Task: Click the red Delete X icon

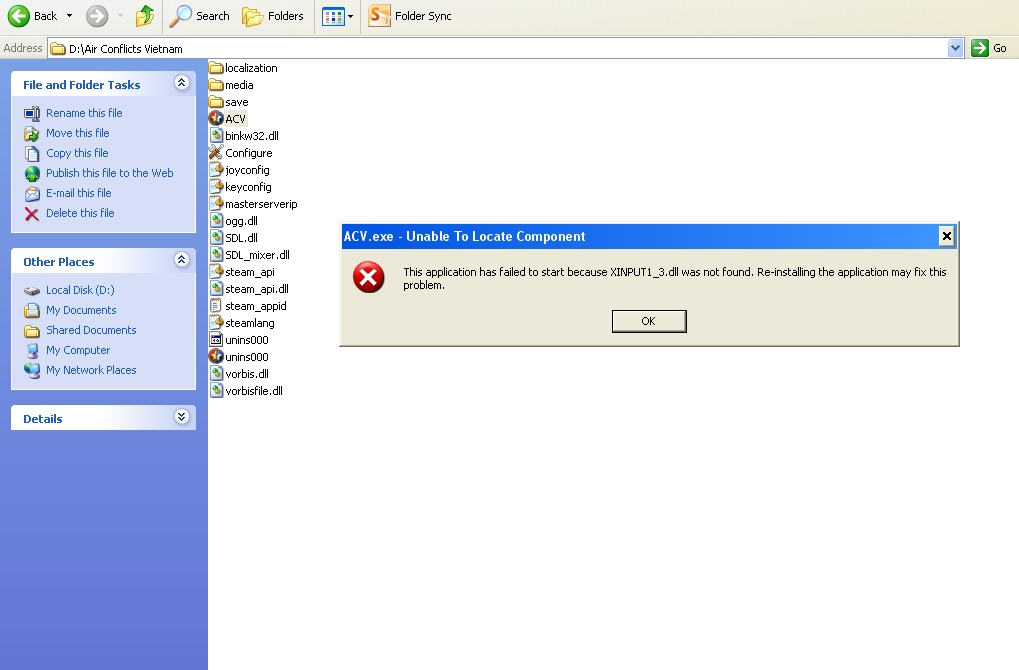Action: 32,214
